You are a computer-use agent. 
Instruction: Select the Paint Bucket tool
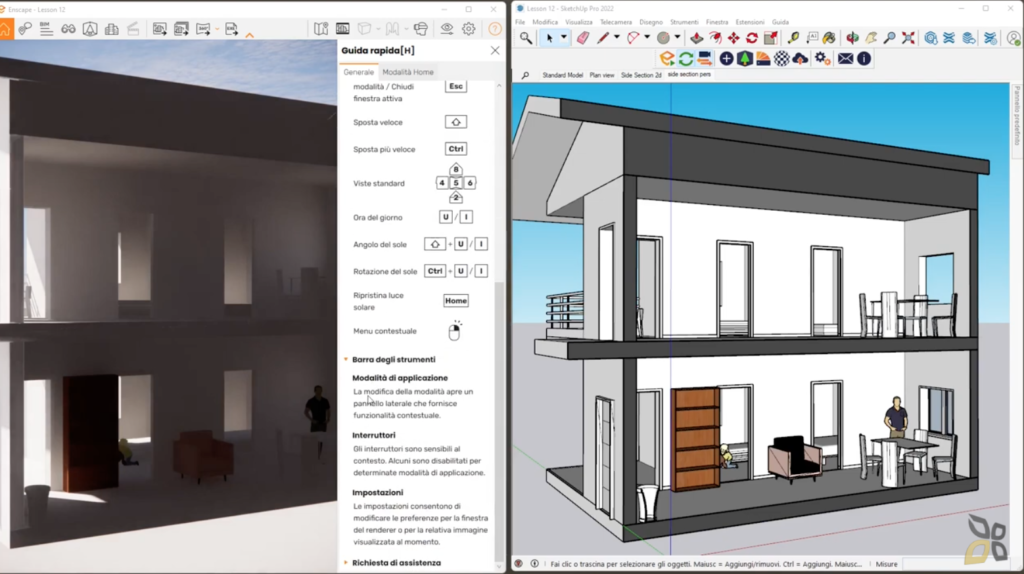(829, 38)
